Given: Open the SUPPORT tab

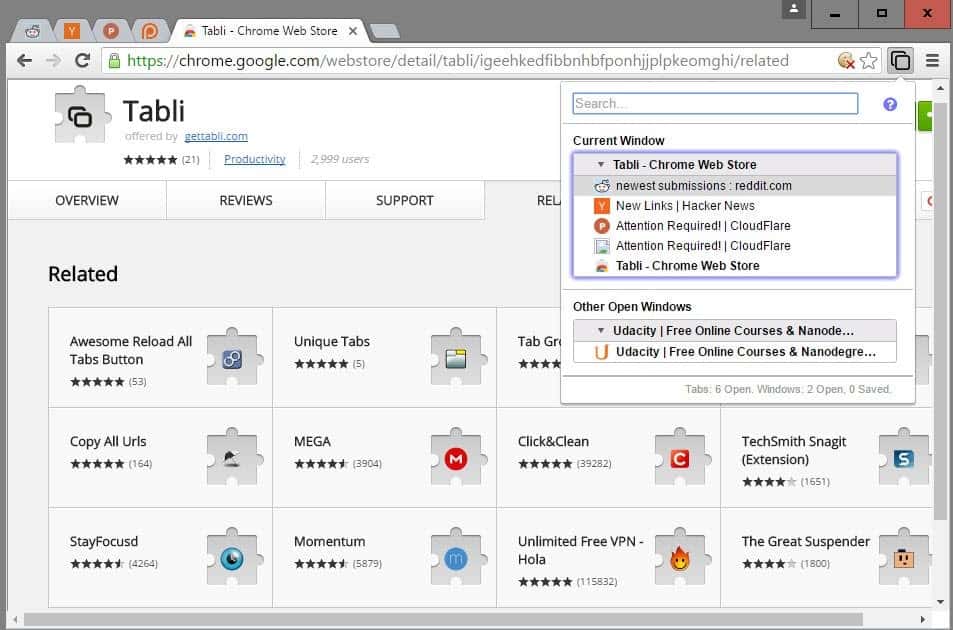Looking at the screenshot, I should pos(404,200).
